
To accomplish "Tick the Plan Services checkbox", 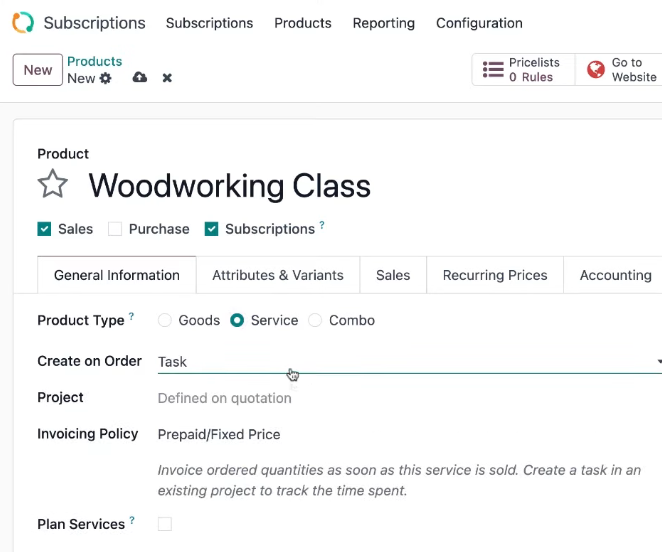I will pyautogui.click(x=165, y=524).
